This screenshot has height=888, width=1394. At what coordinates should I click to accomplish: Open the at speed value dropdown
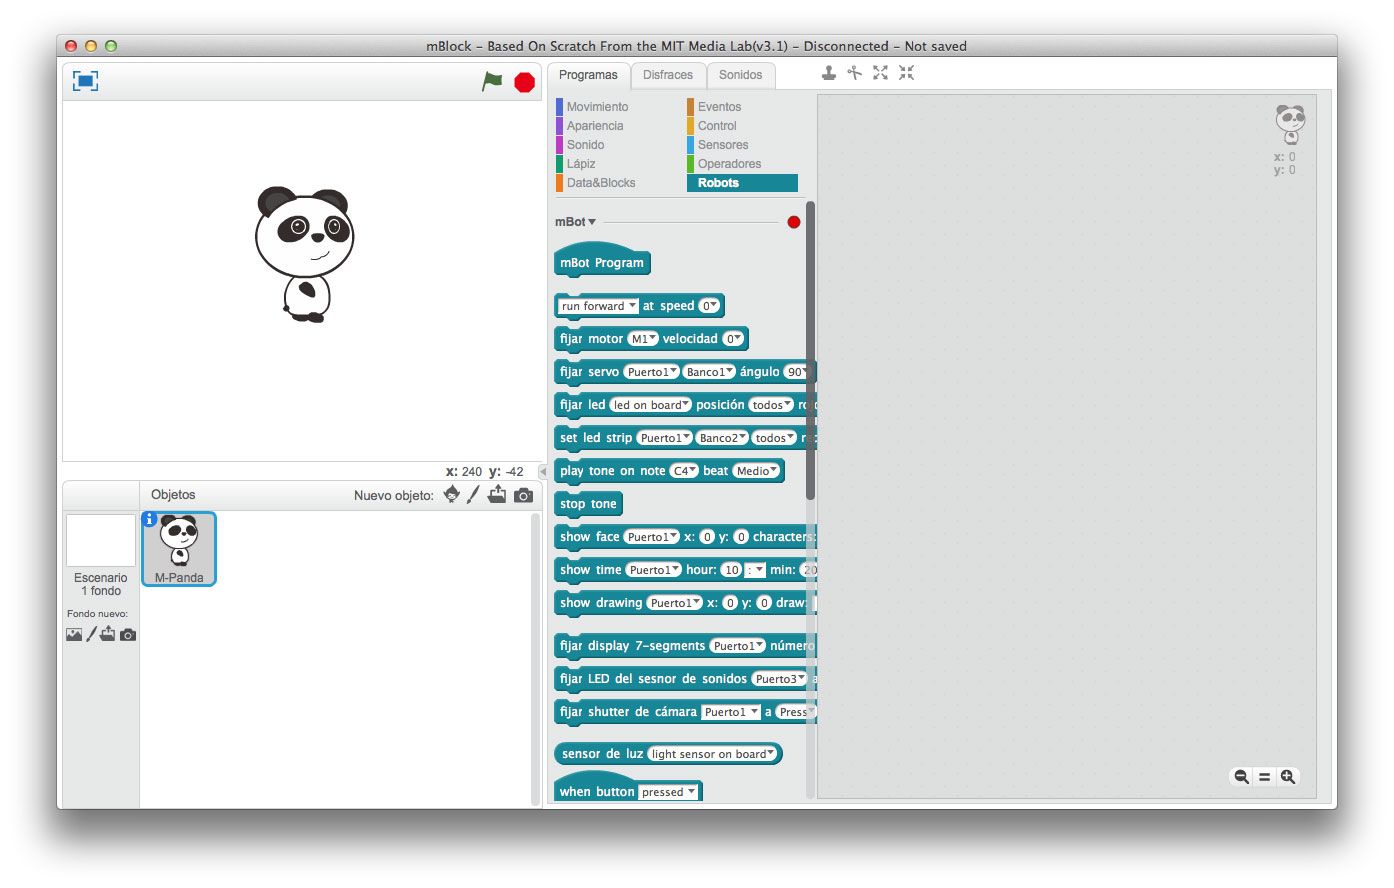pos(709,306)
